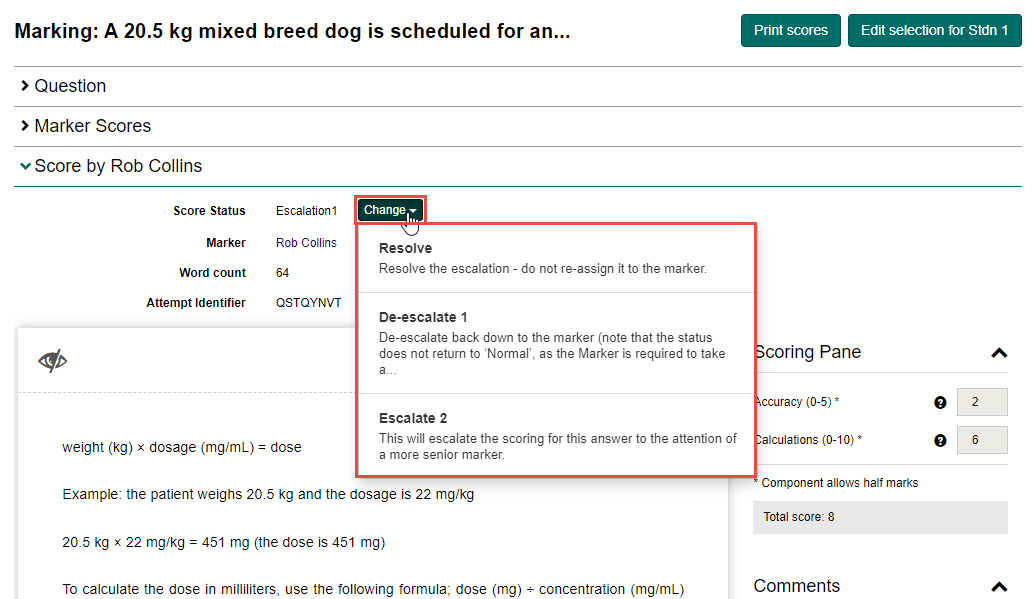This screenshot has width=1035, height=599.
Task: Click Edit selection for Stdn 1
Action: tap(934, 30)
